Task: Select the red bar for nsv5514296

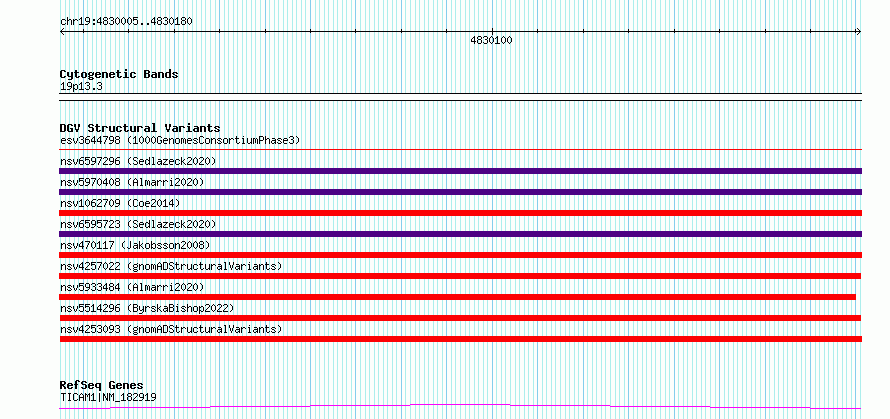Action: 460,318
